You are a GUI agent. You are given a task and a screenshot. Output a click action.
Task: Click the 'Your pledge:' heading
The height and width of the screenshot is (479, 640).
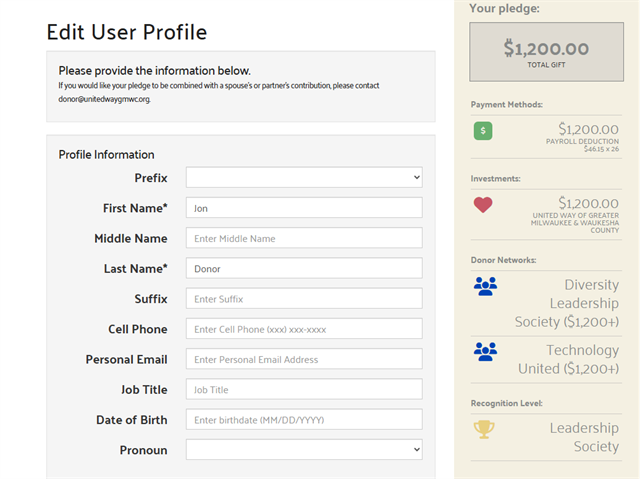[504, 8]
